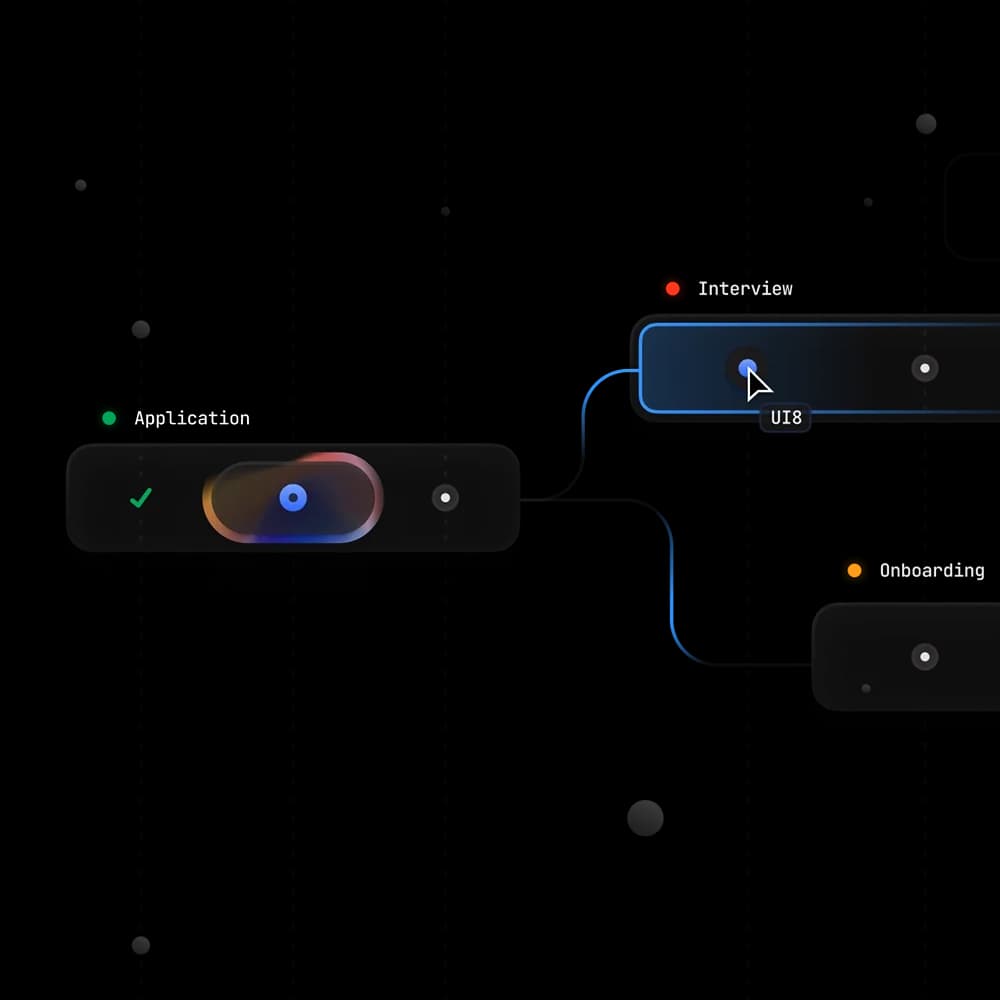Select the white dot in the Application node
This screenshot has height=1000, width=1000.
point(445,498)
